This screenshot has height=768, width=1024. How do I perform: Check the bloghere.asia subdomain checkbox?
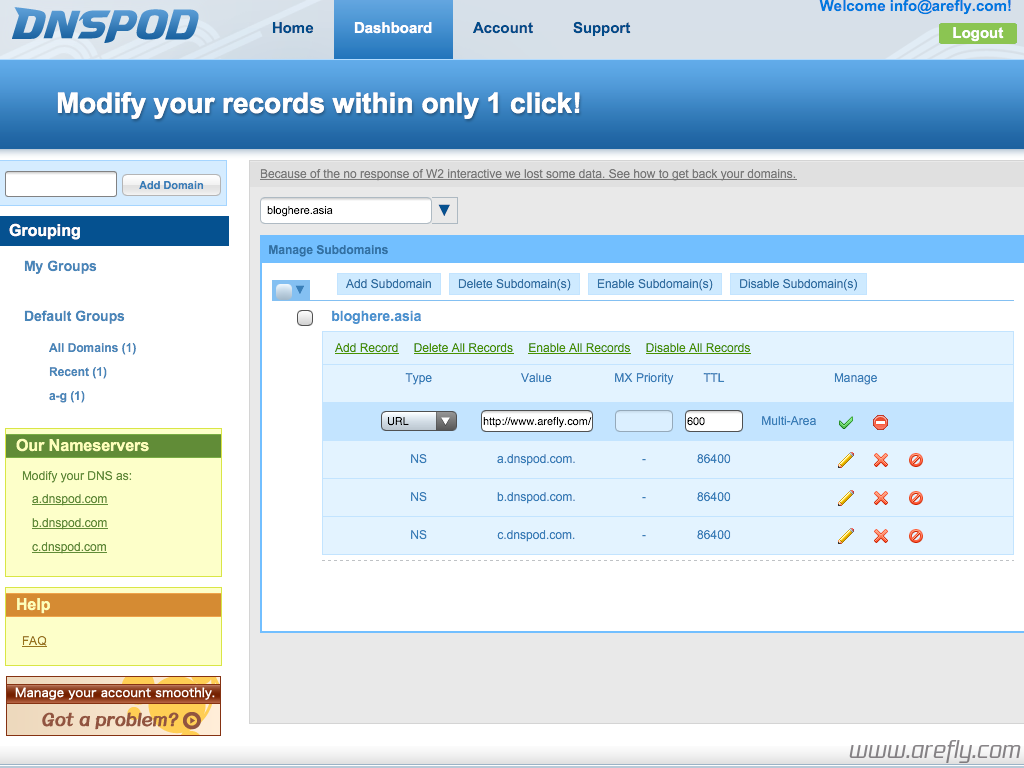click(x=305, y=318)
